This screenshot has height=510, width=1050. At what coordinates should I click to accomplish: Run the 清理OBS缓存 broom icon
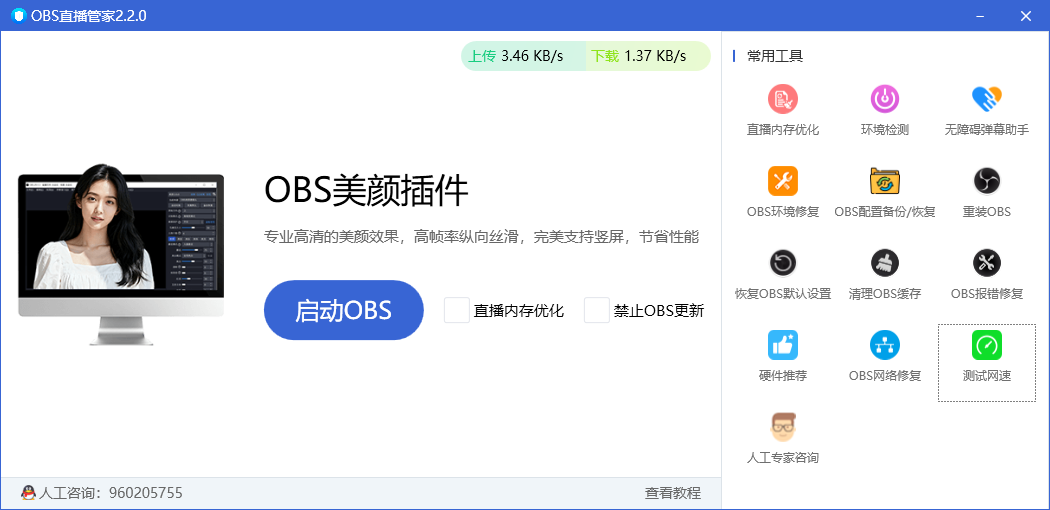[885, 263]
